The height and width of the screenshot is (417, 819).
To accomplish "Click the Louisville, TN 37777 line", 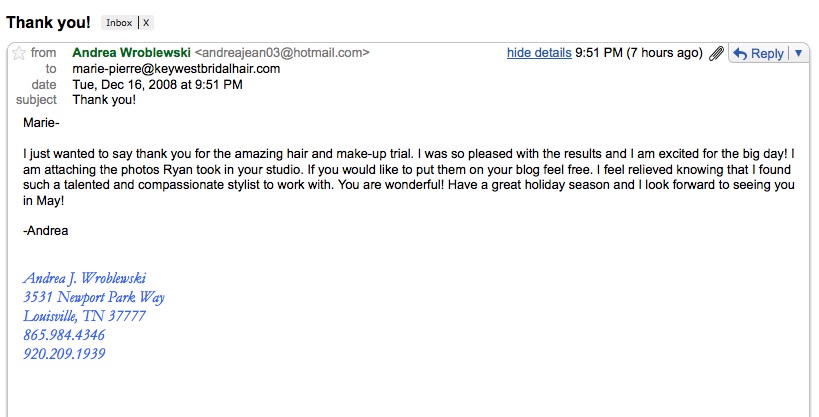I will pos(84,316).
